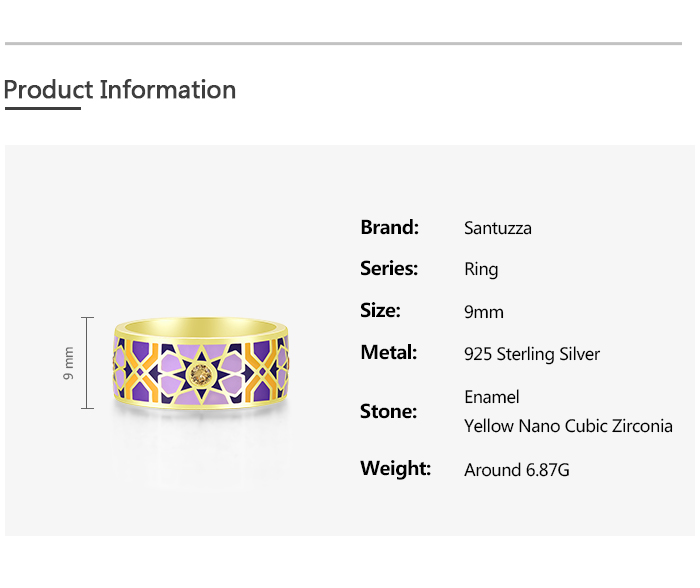The height and width of the screenshot is (588, 700).
Task: Select the Series: label
Action: 389,268
